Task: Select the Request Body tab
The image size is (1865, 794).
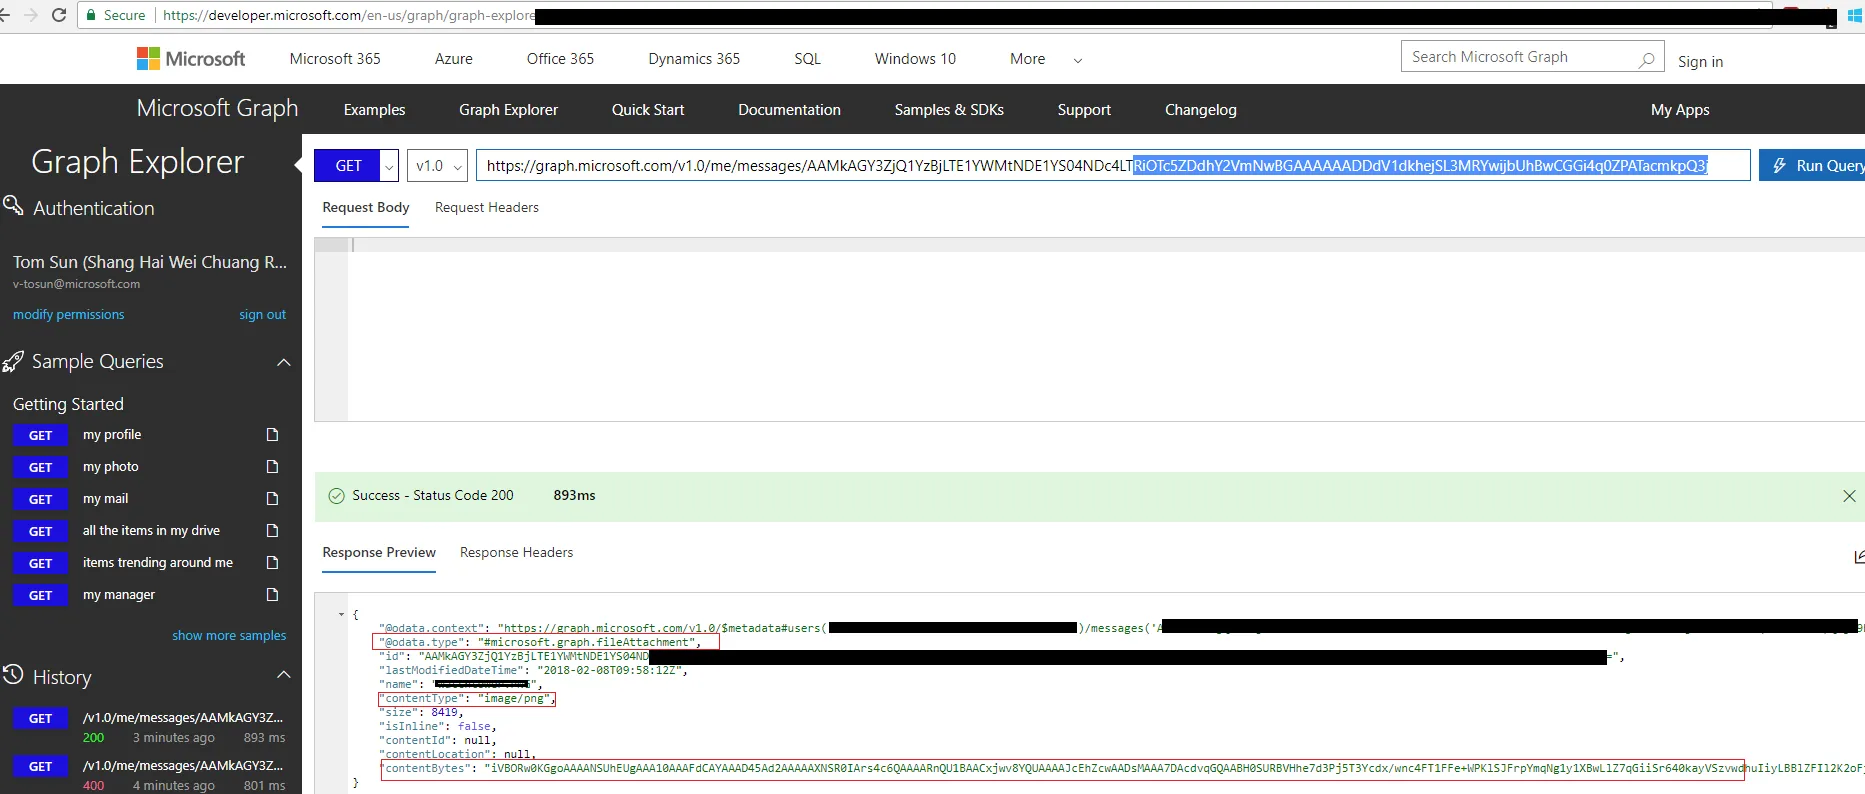Action: click(x=366, y=207)
